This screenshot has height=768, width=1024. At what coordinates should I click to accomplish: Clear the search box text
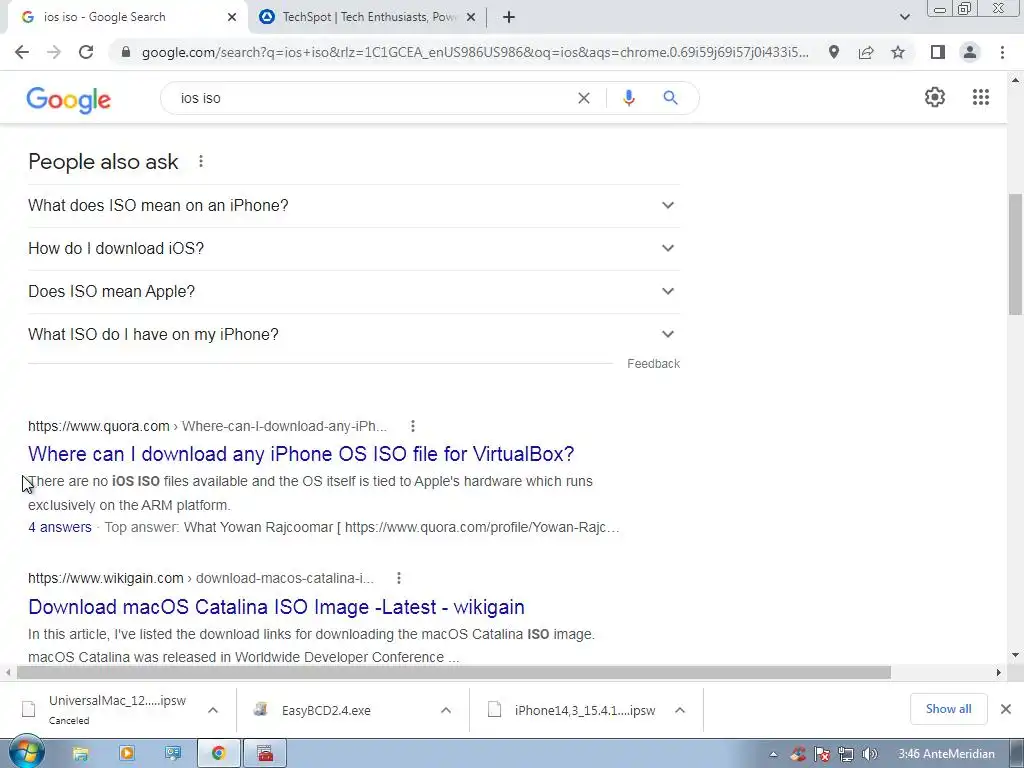pos(584,98)
